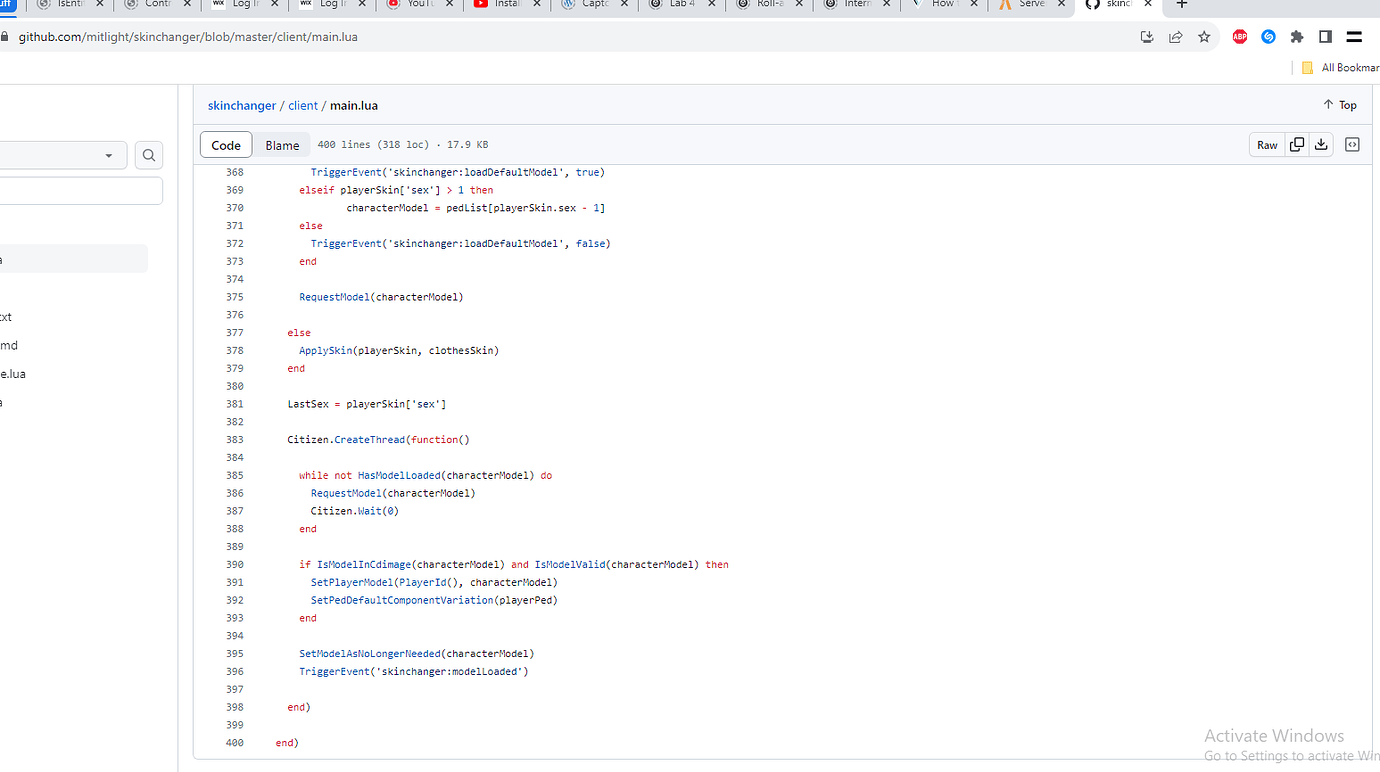The width and height of the screenshot is (1380, 772).
Task: Bookmark this page with the star
Action: pos(1204,36)
